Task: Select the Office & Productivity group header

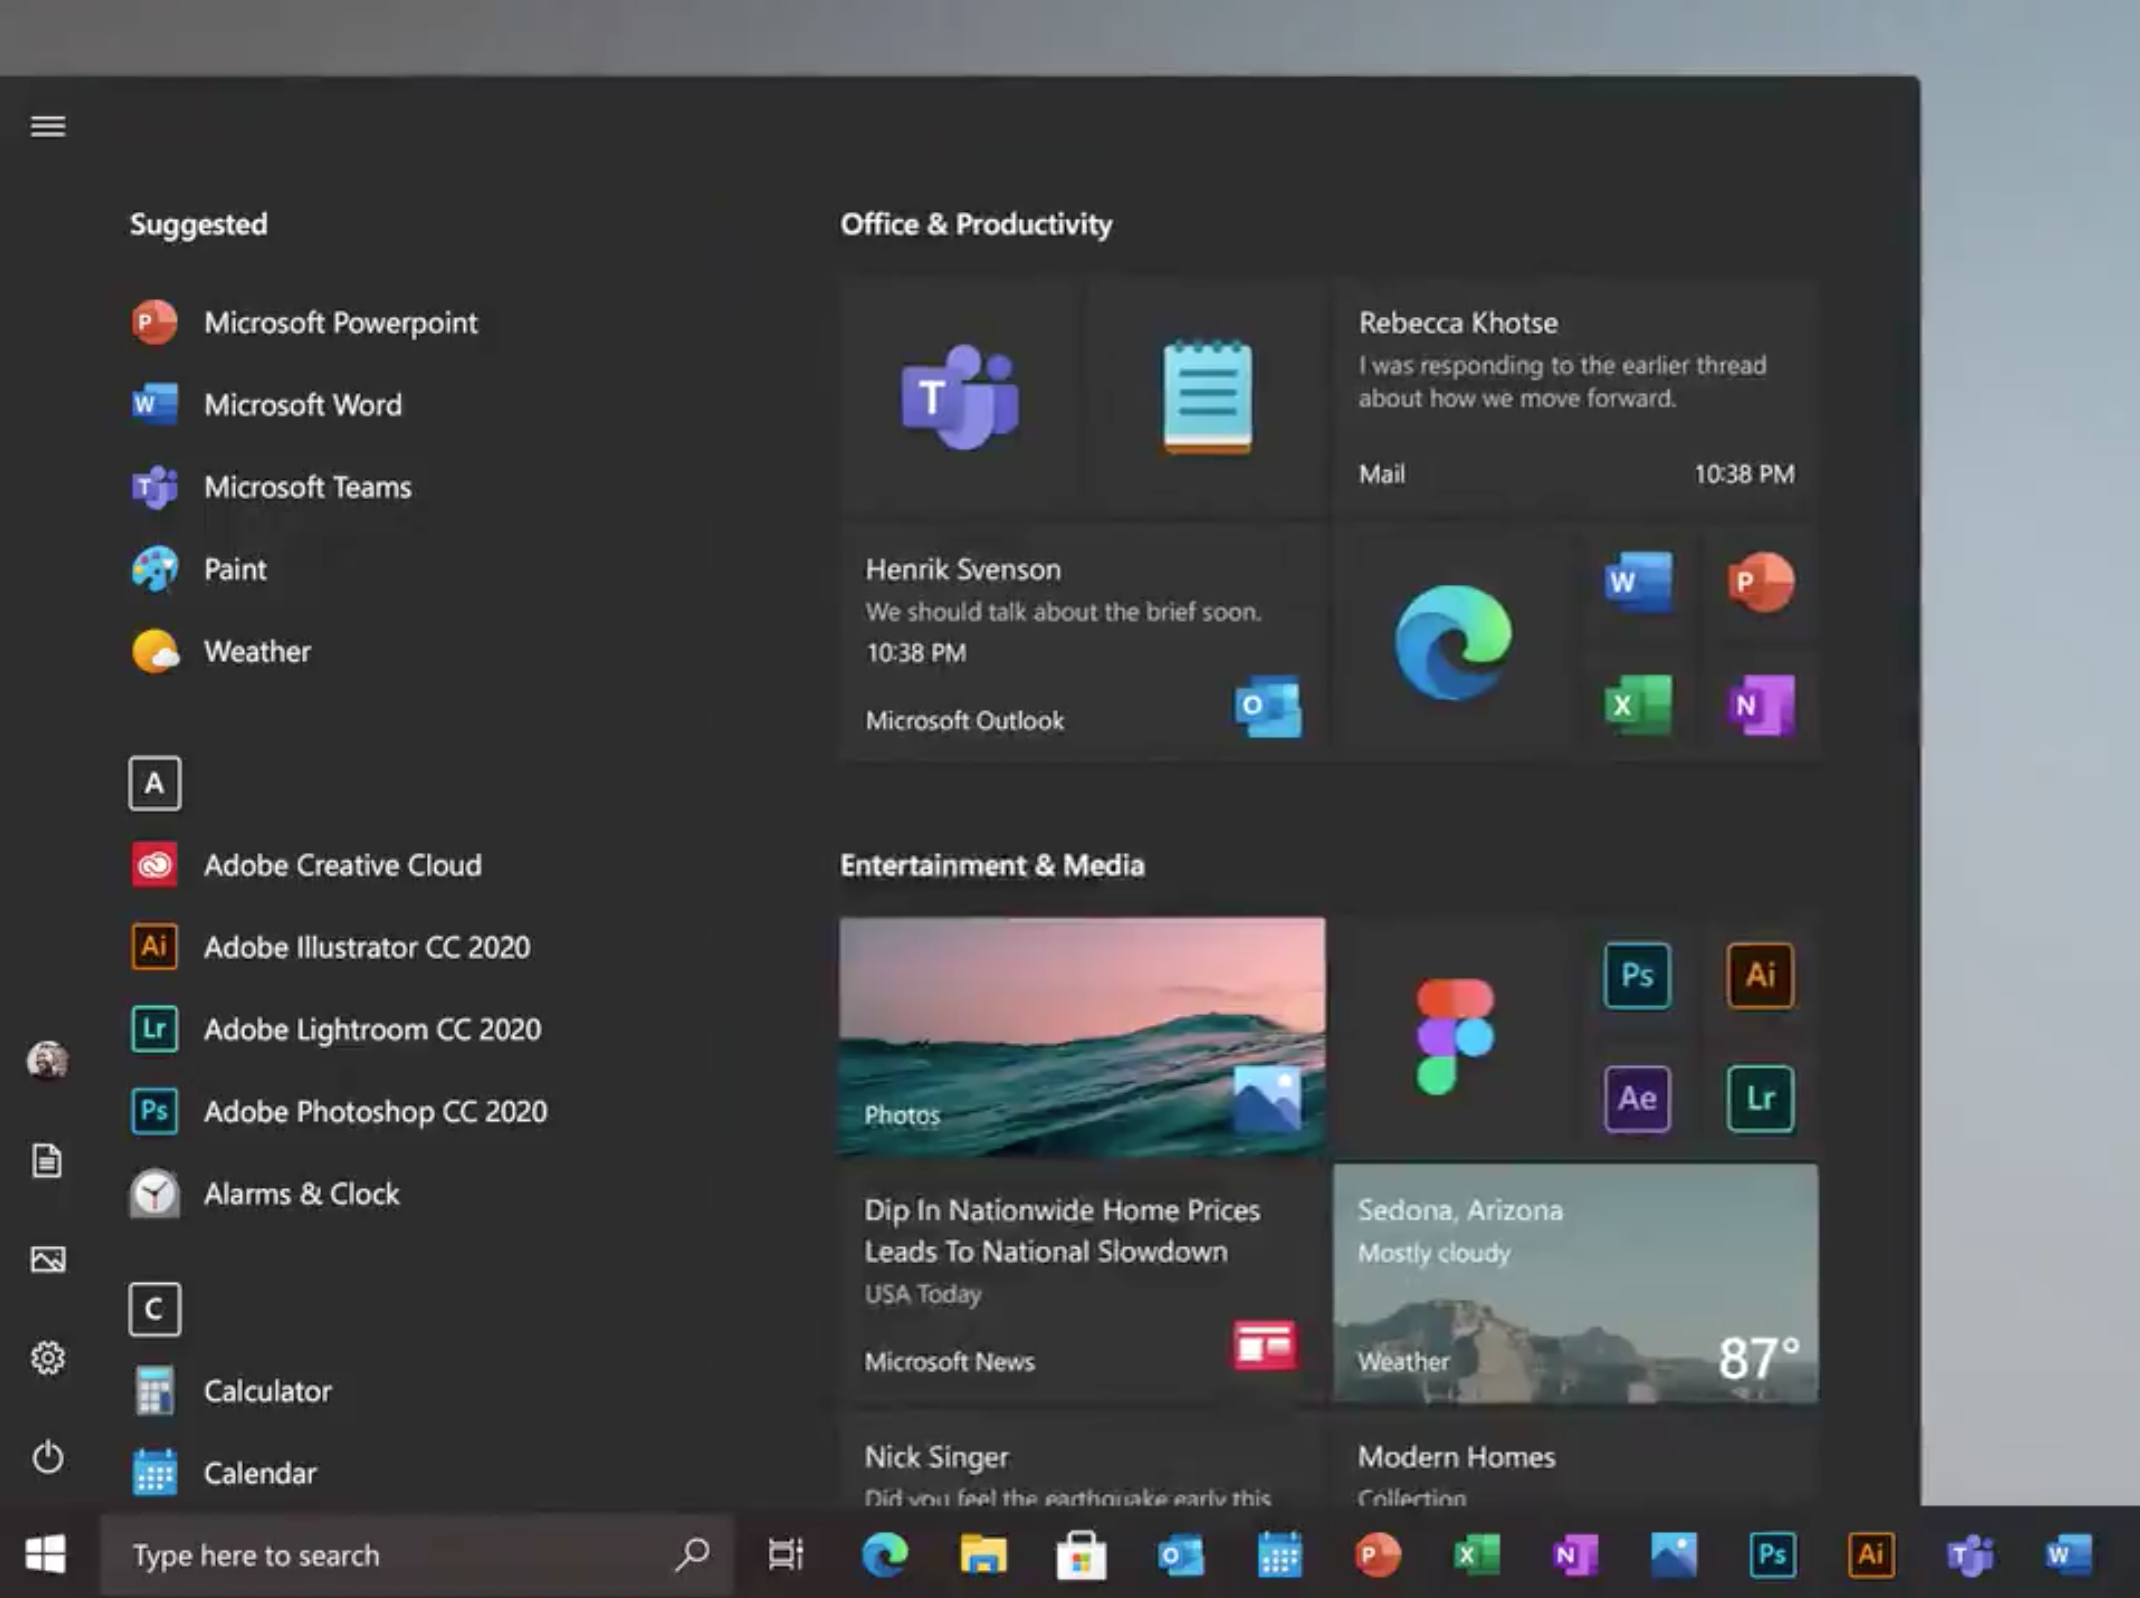Action: coord(976,224)
